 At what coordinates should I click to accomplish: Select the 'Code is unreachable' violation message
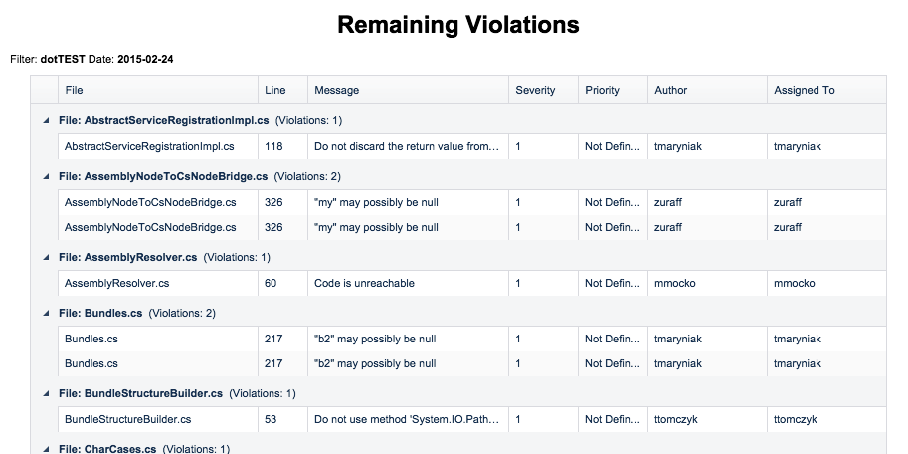click(364, 283)
